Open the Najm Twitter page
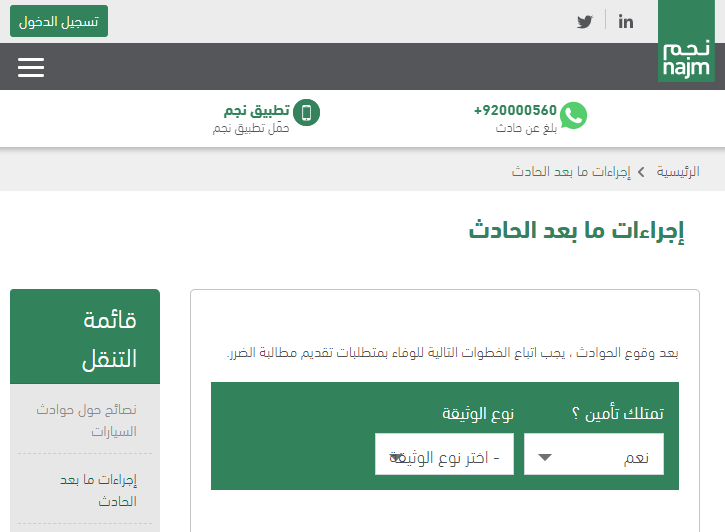Image resolution: width=725 pixels, height=532 pixels. pos(585,21)
